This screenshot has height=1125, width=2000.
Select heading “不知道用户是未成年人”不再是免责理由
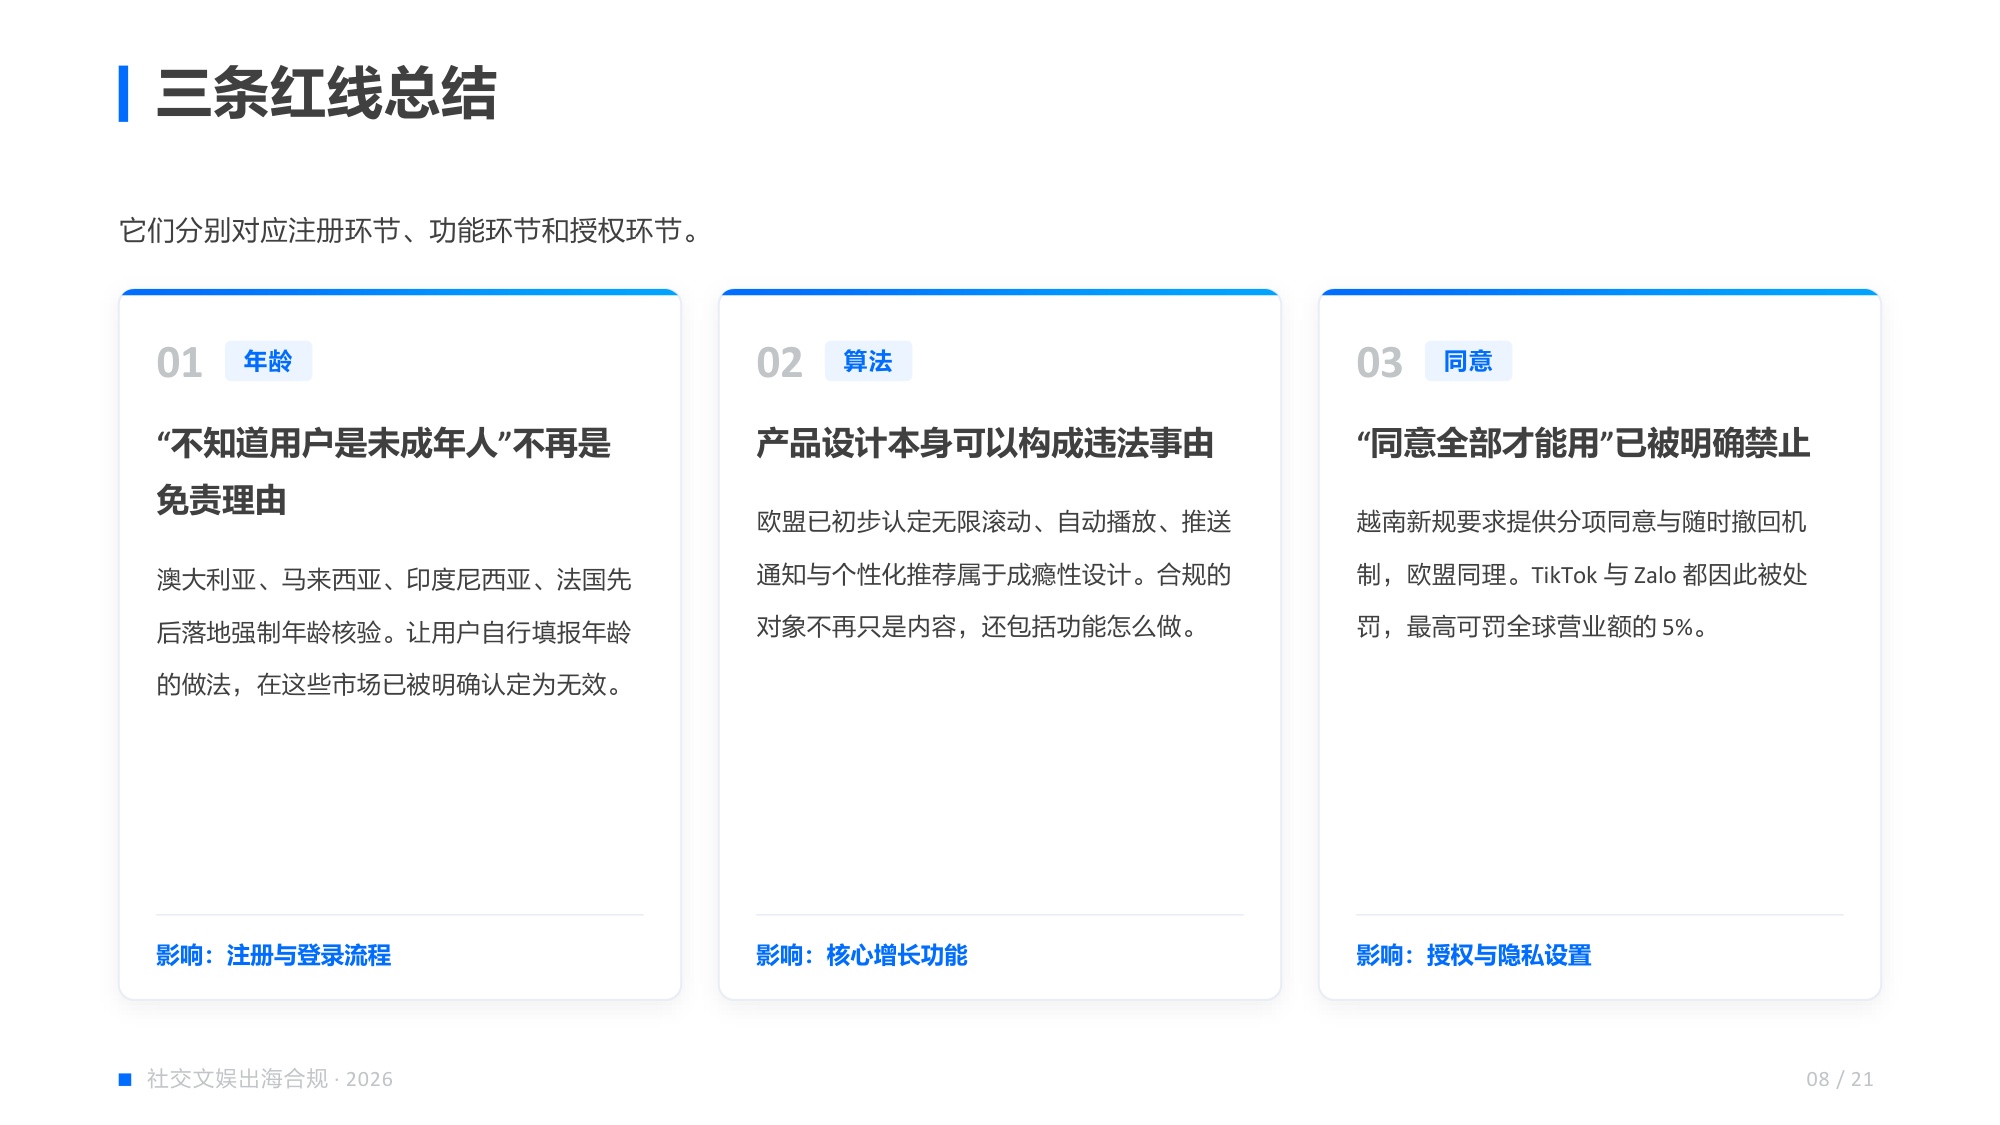click(384, 471)
